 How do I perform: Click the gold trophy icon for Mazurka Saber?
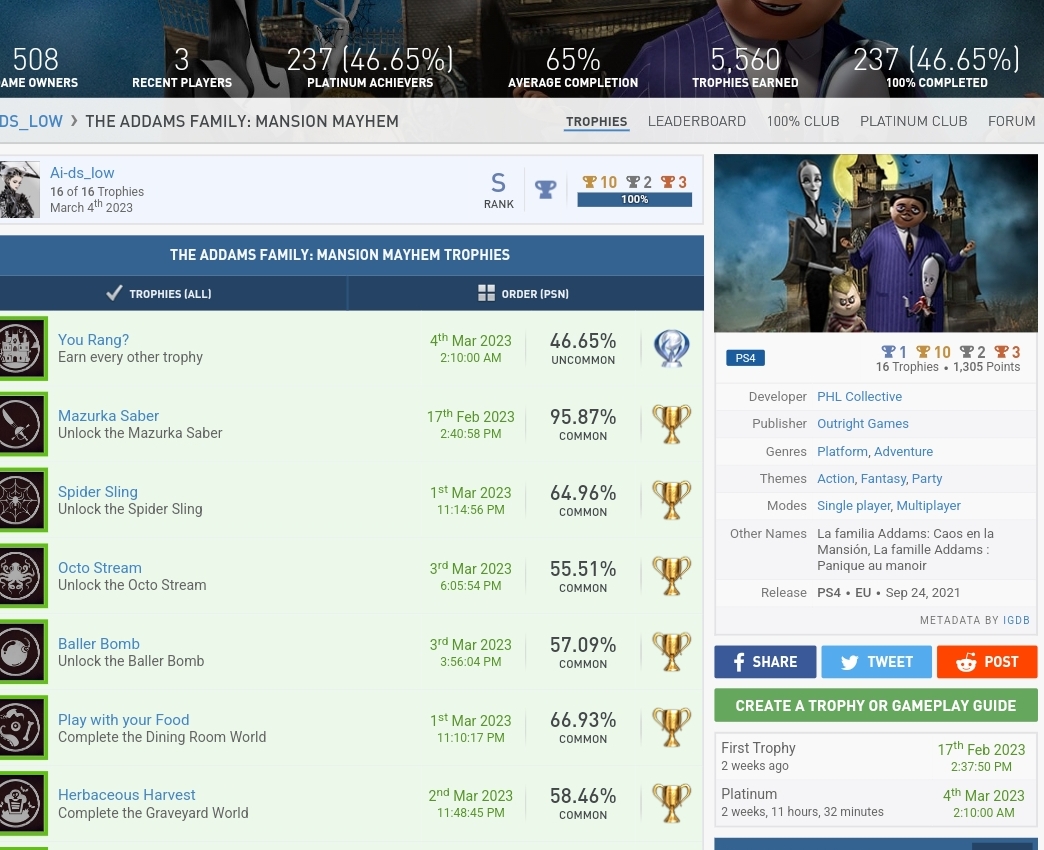pos(671,424)
